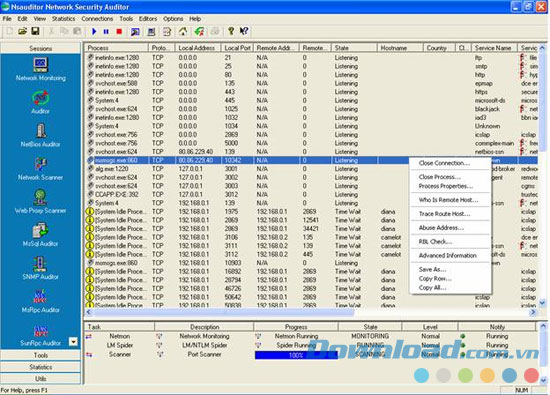The width and height of the screenshot is (550, 395).
Task: Choose Copy Row... from context menu
Action: [x=450, y=279]
